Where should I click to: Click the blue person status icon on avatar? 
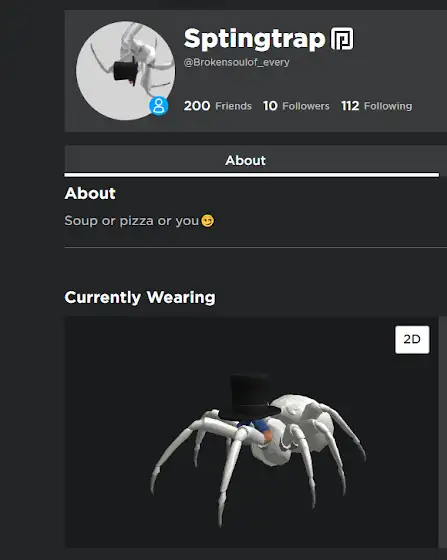click(159, 106)
